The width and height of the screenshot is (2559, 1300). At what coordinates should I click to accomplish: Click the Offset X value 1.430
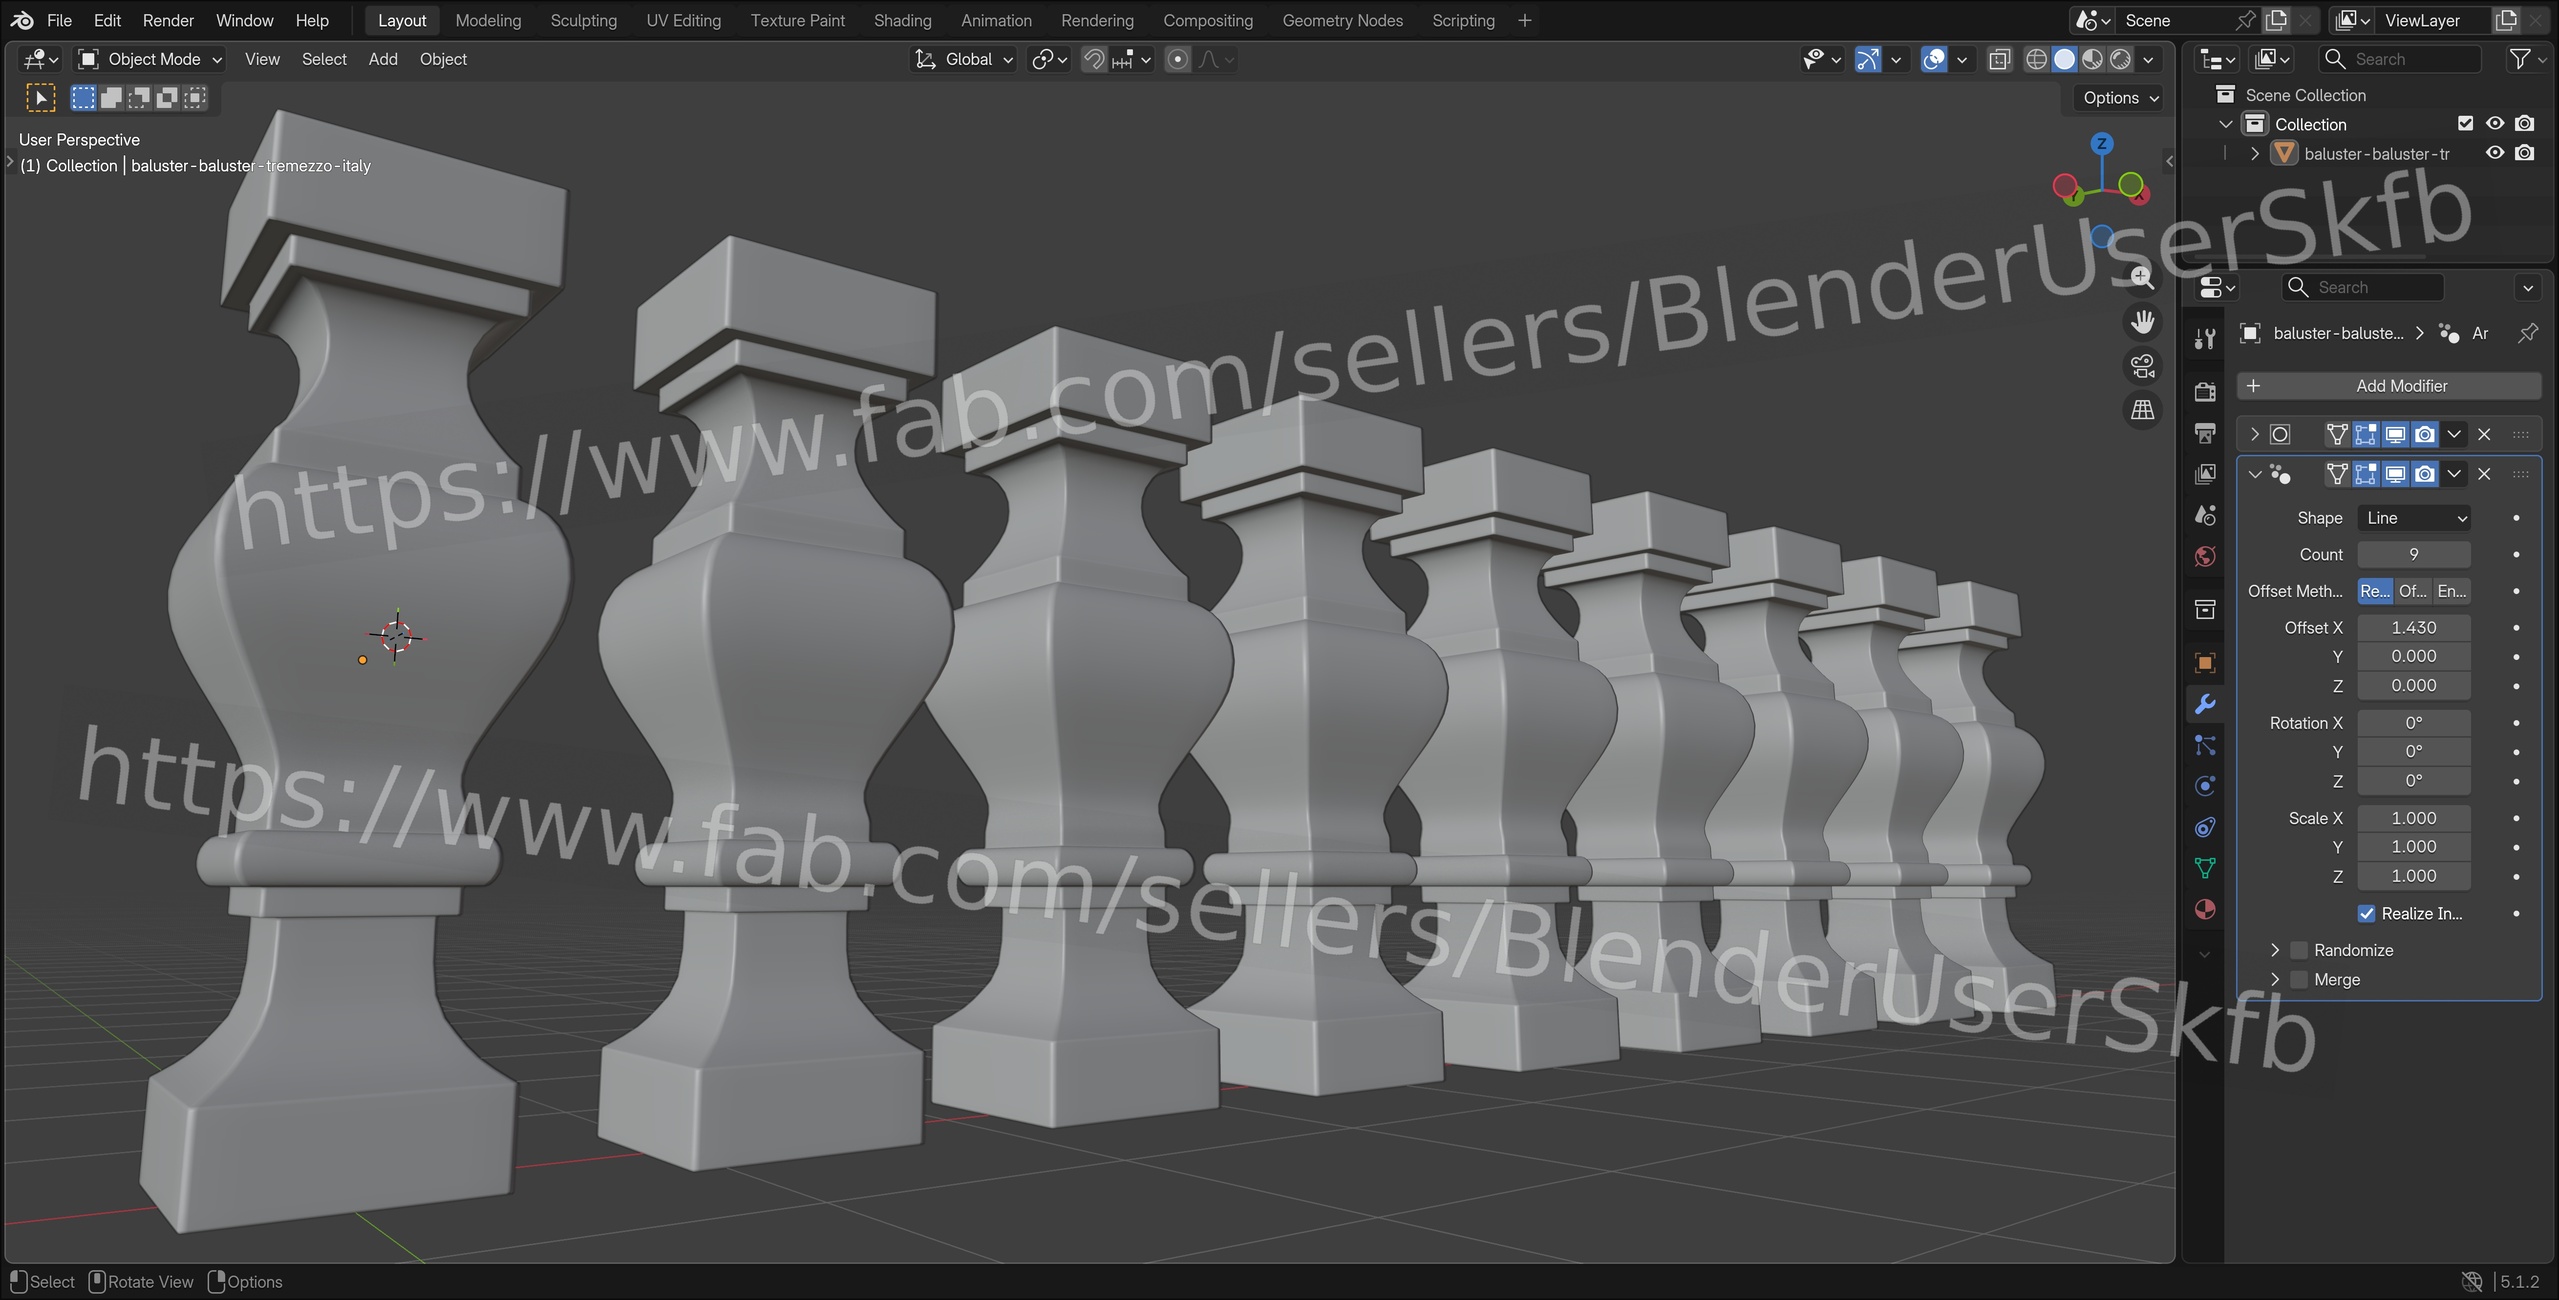(2414, 627)
